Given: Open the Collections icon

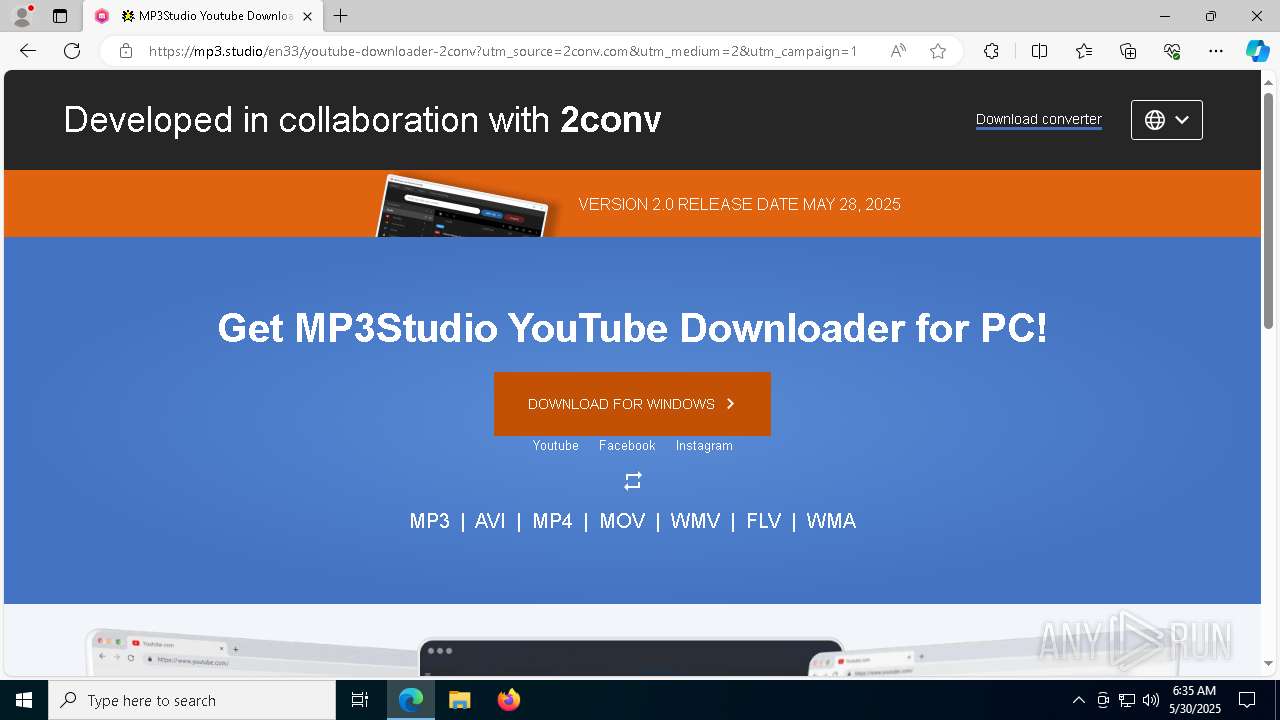Looking at the screenshot, I should [x=1128, y=51].
